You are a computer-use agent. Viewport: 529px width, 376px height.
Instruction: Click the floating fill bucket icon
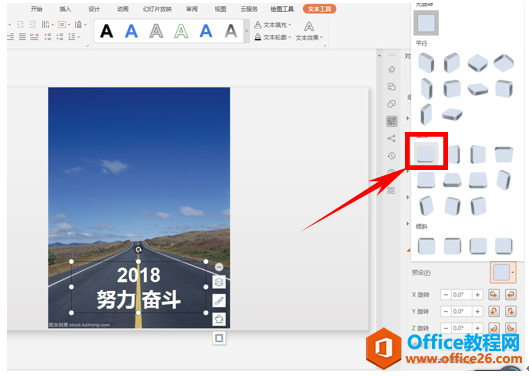coord(219,319)
